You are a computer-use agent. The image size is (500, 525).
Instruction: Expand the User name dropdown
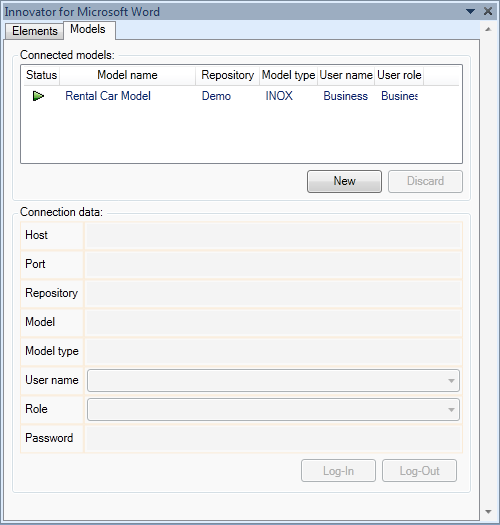(451, 381)
